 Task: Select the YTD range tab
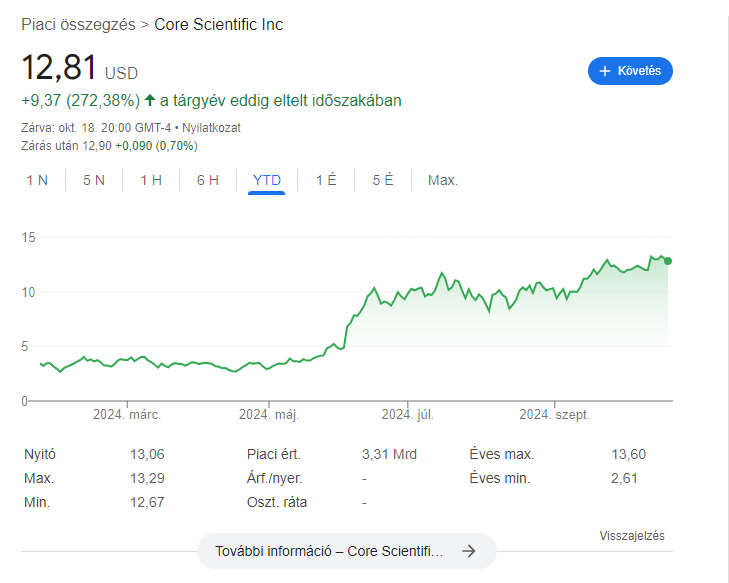(x=266, y=180)
